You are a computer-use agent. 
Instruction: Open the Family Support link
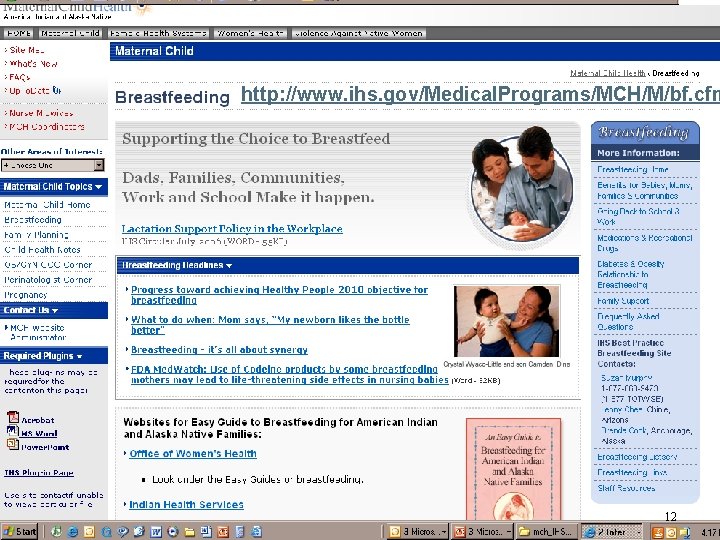(x=623, y=301)
